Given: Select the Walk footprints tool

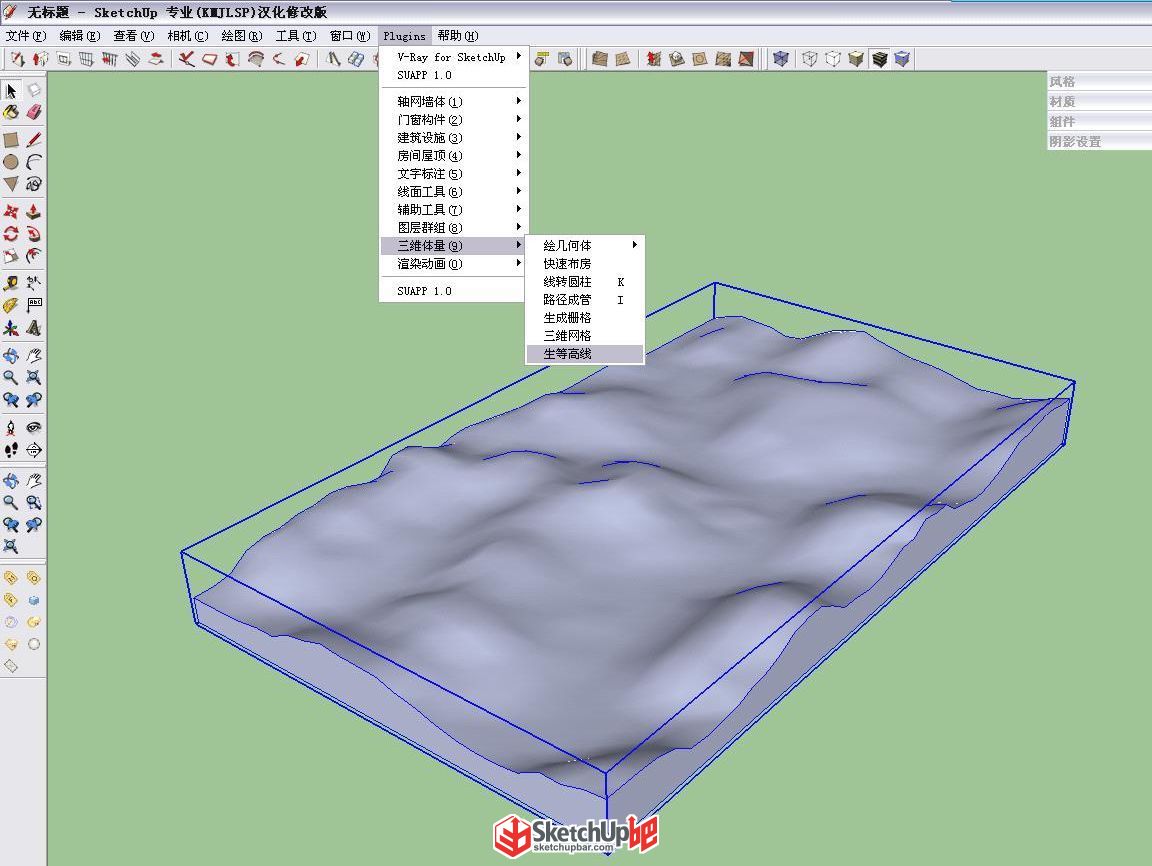Looking at the screenshot, I should pos(11,450).
